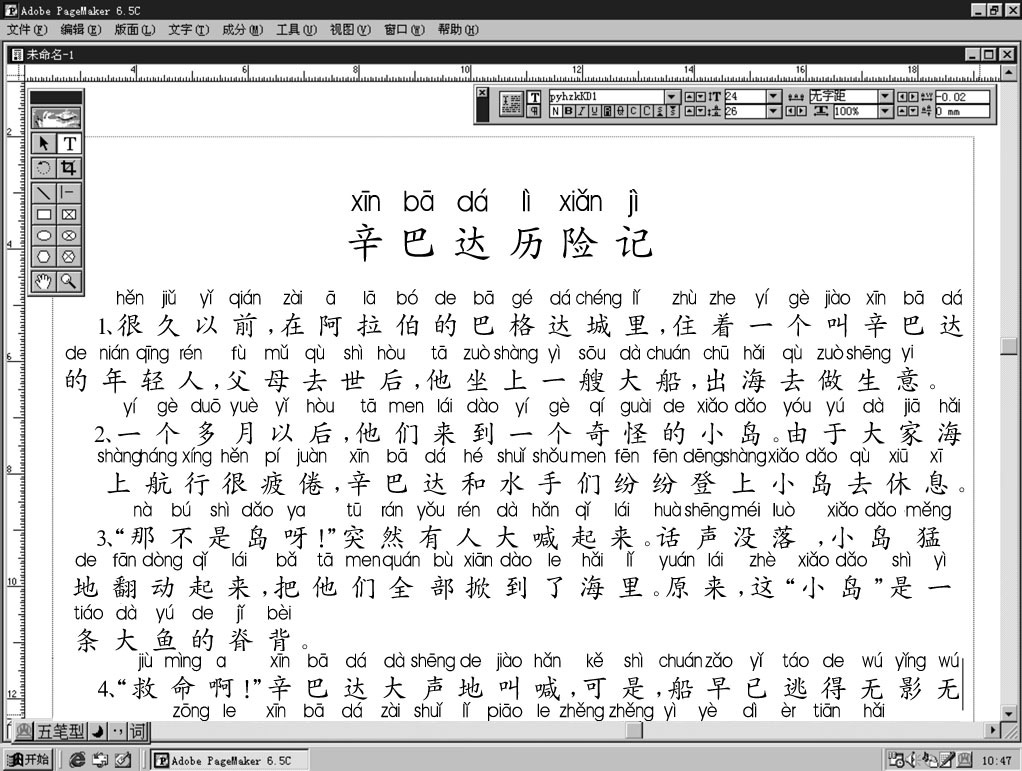Image resolution: width=1022 pixels, height=771 pixels.
Task: Toggle half/full width moon icon on IME bar
Action: coord(97,731)
